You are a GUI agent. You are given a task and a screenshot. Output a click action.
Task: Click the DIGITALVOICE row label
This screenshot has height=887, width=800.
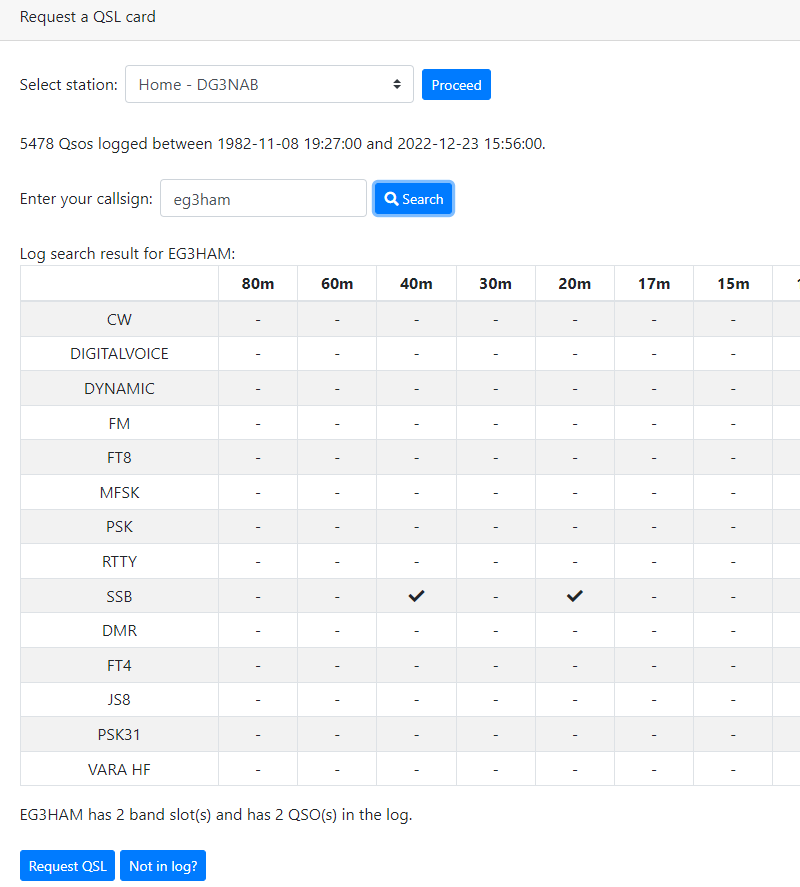point(118,353)
